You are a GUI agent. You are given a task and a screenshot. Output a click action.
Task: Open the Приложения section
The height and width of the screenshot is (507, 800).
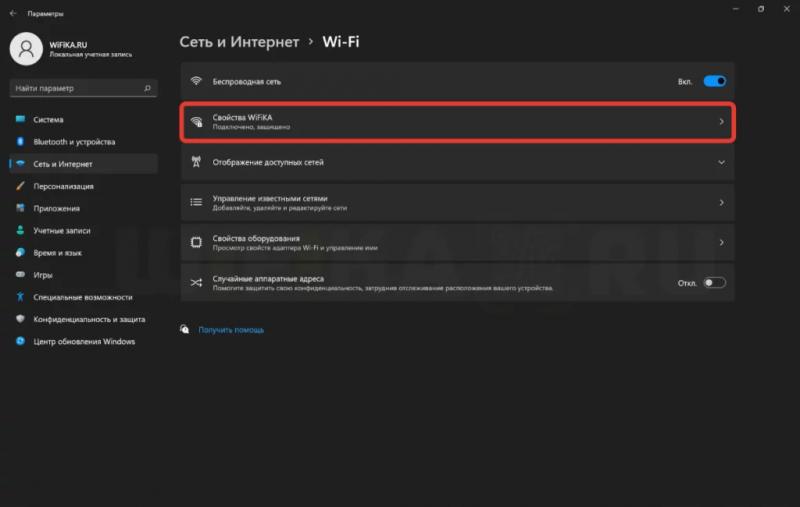click(84, 208)
